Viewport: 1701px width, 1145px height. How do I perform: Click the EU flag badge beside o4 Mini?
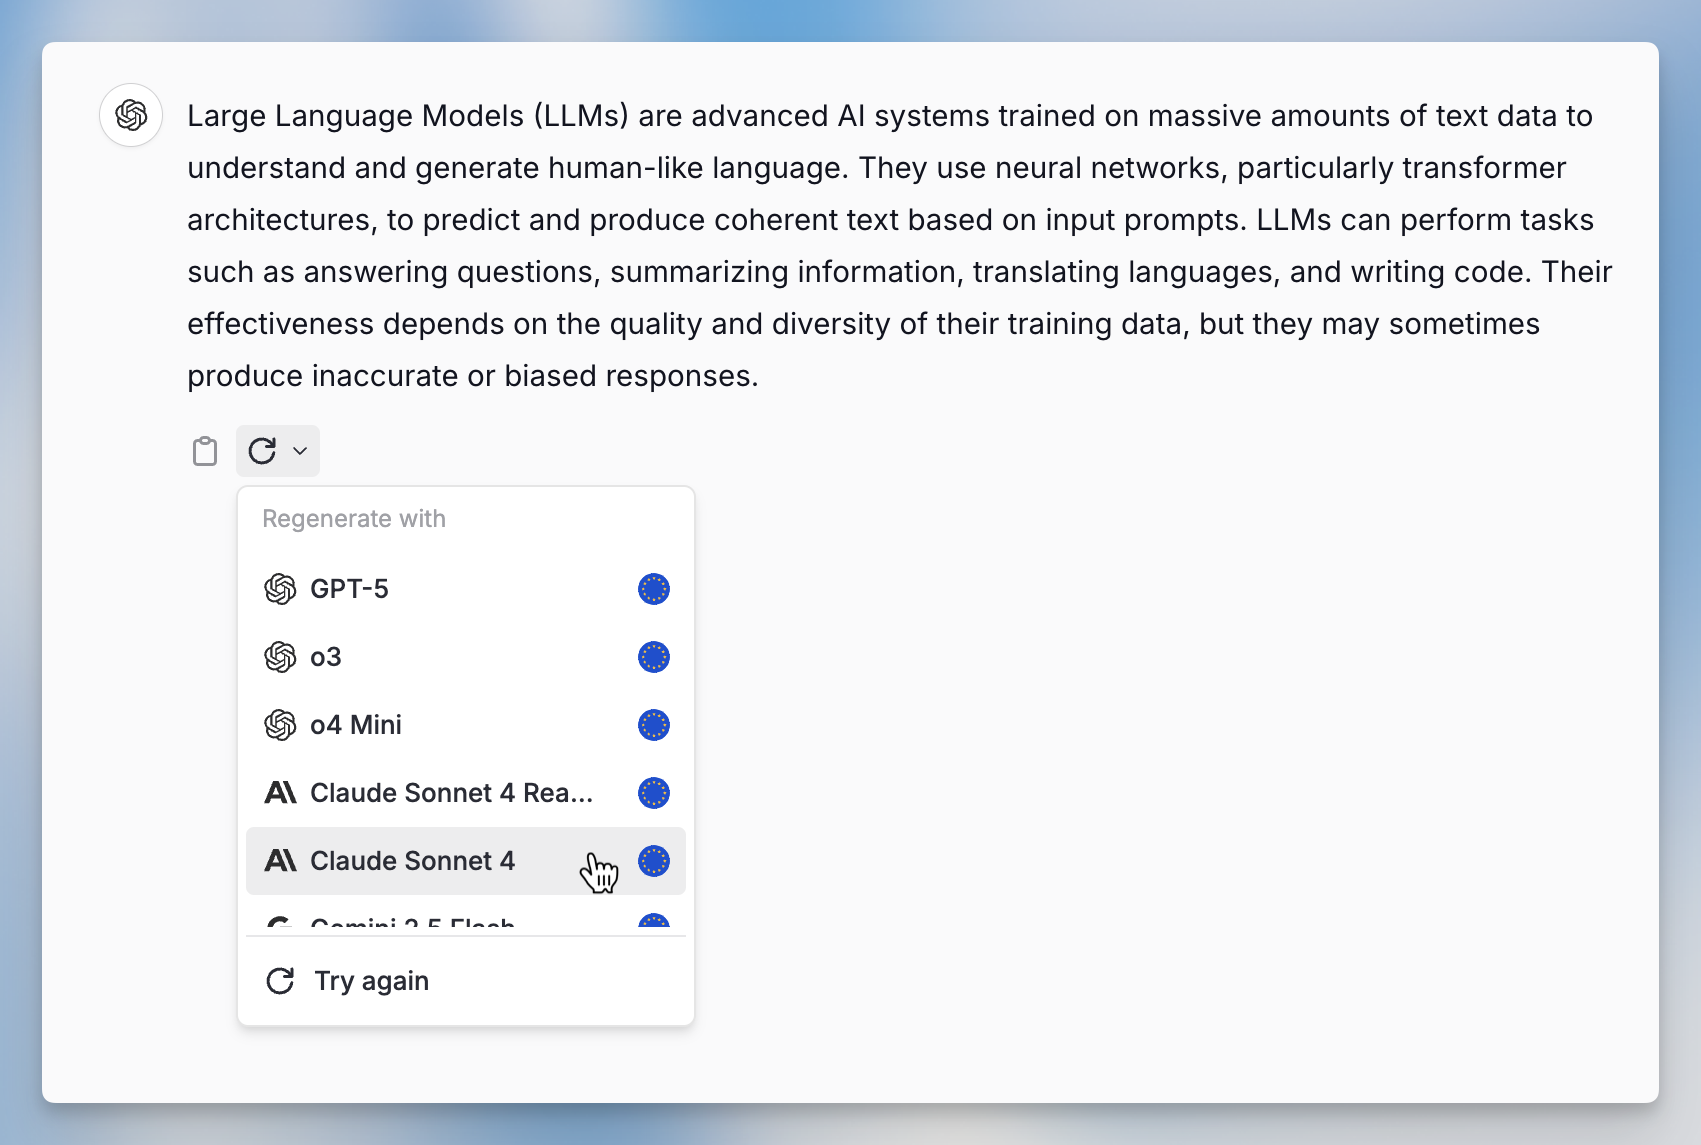pos(654,725)
